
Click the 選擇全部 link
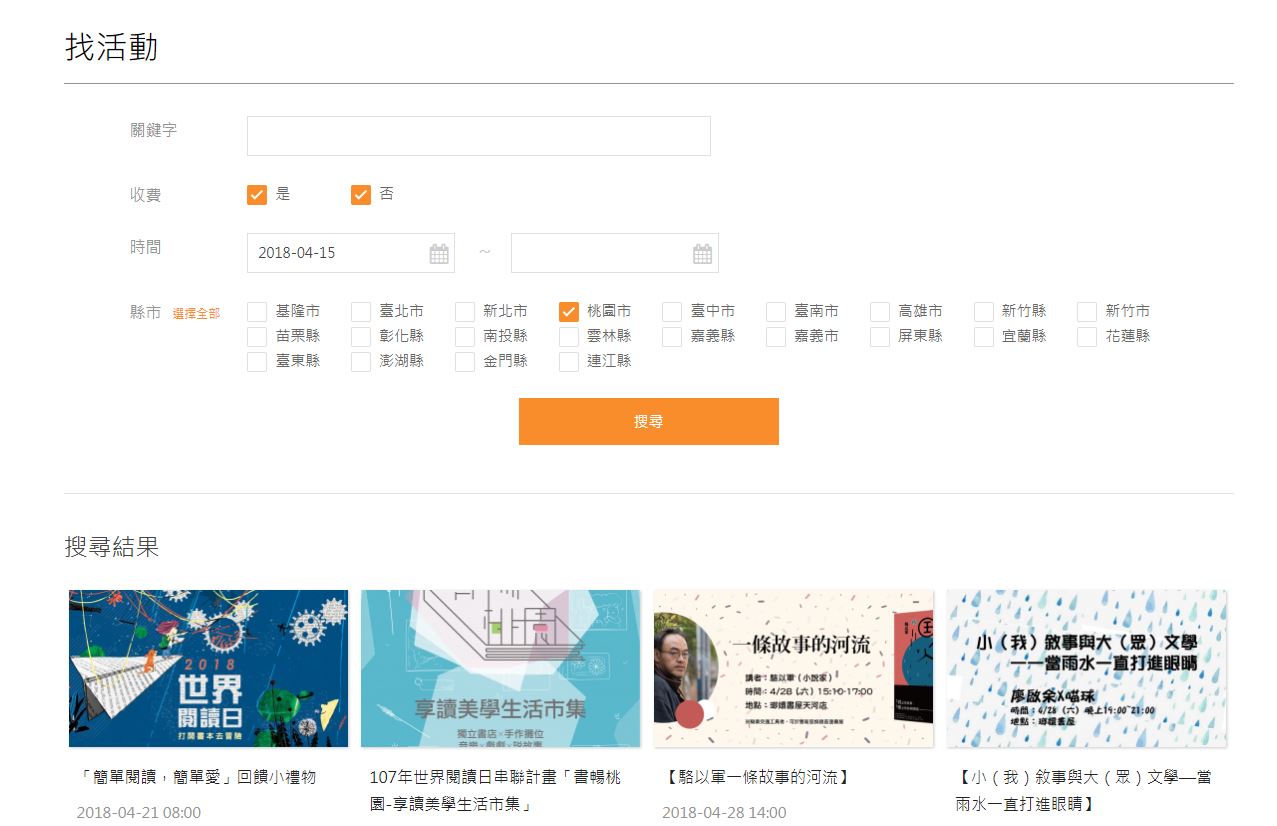point(196,314)
